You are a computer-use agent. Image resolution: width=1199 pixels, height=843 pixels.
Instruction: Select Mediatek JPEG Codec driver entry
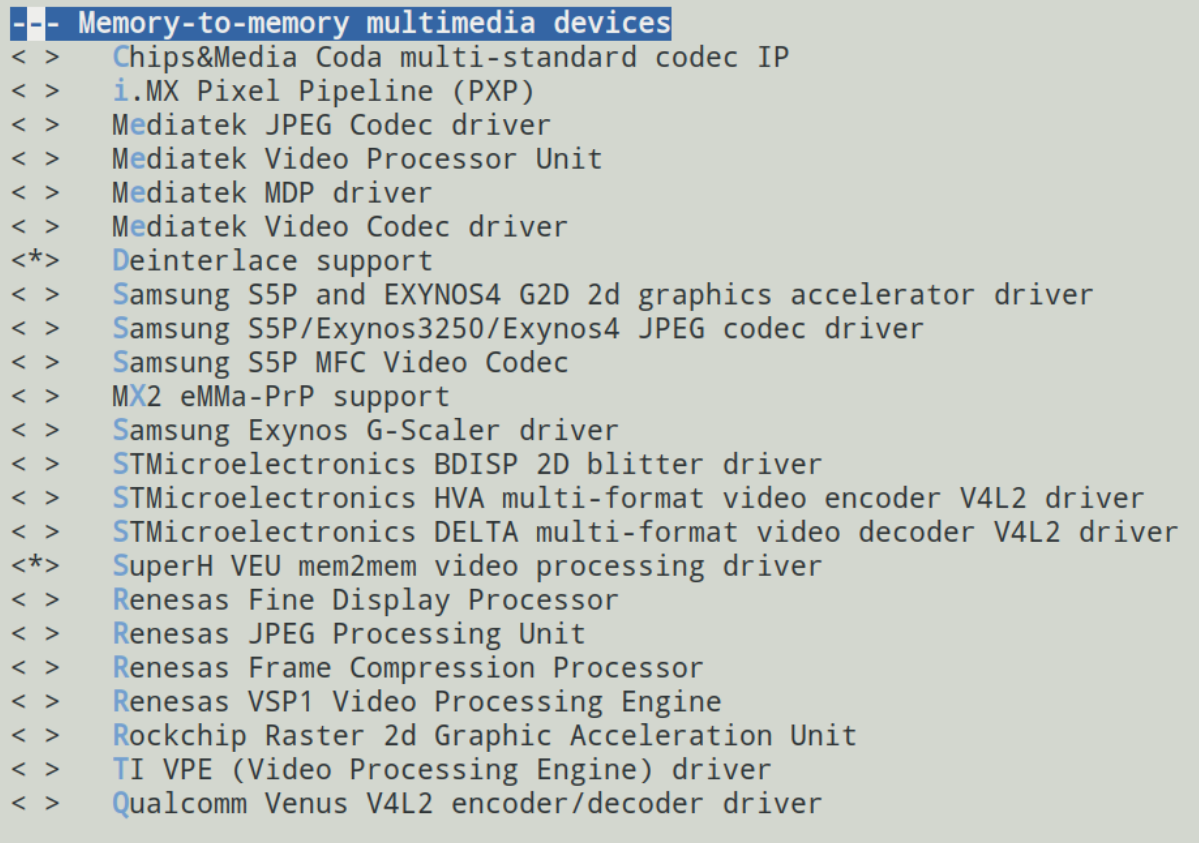pyautogui.click(x=331, y=125)
